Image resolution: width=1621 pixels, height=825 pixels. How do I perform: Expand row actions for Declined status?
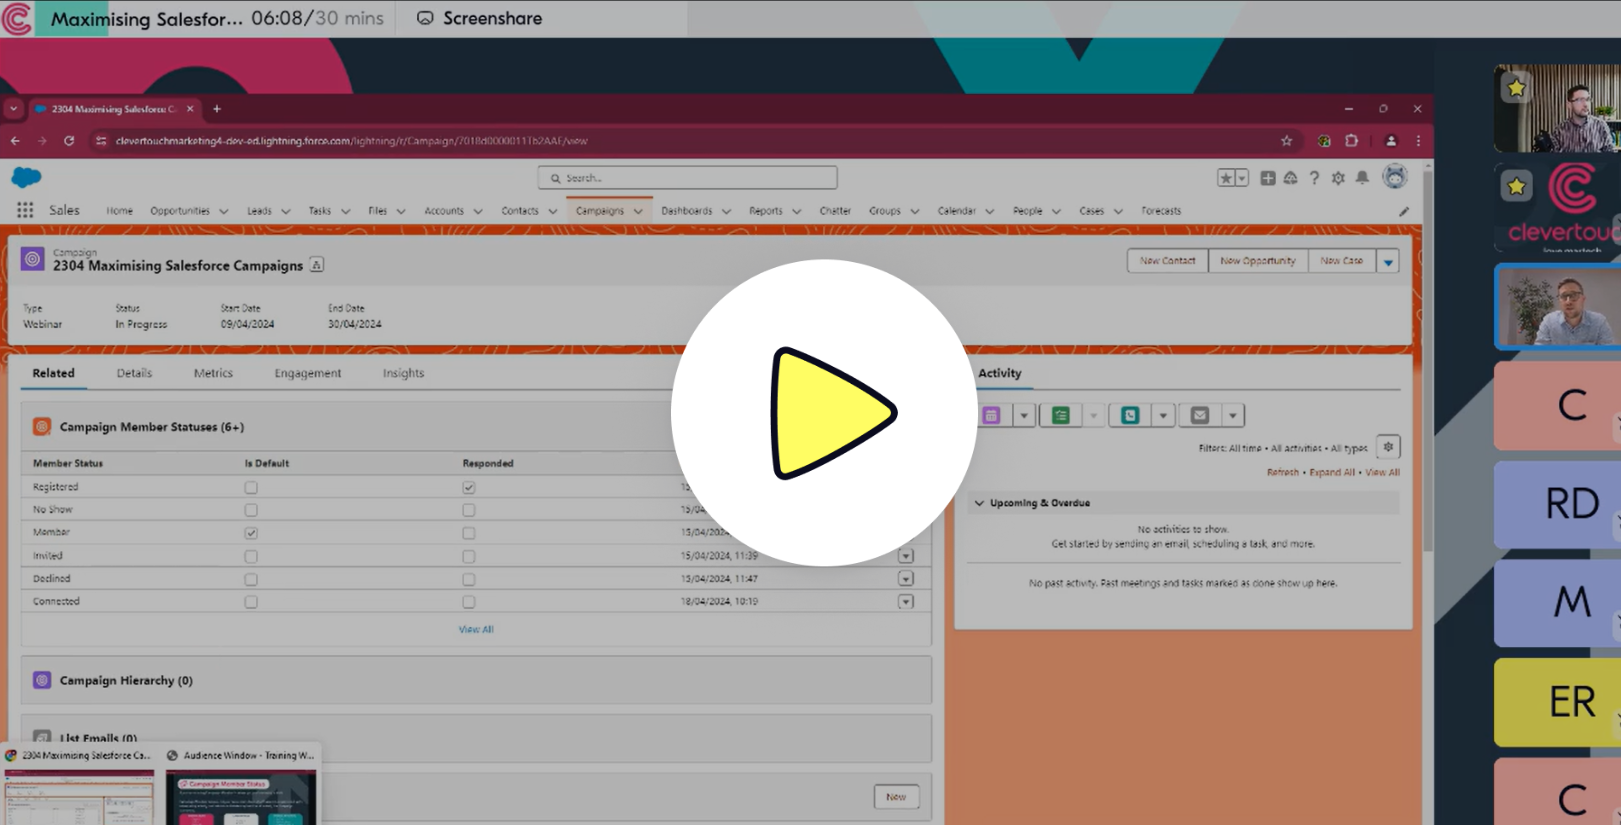click(x=906, y=578)
